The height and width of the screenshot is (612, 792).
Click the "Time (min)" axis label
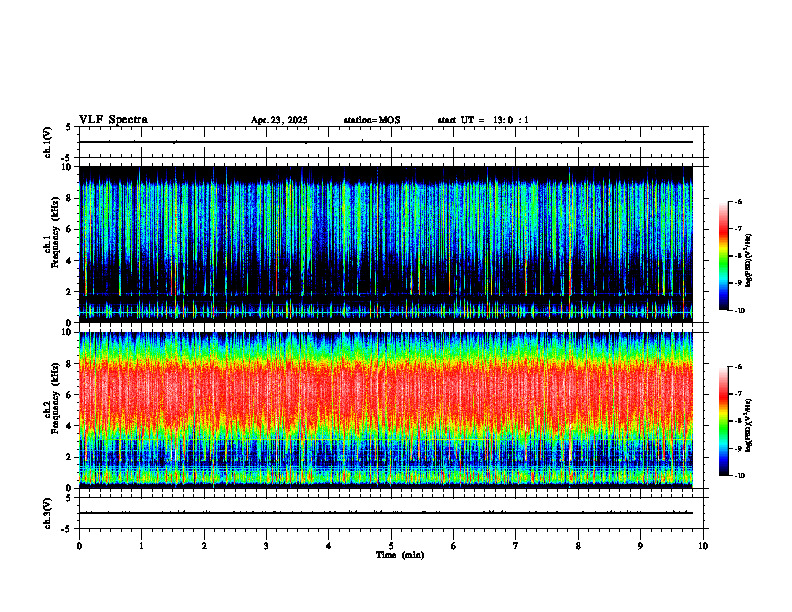point(400,555)
